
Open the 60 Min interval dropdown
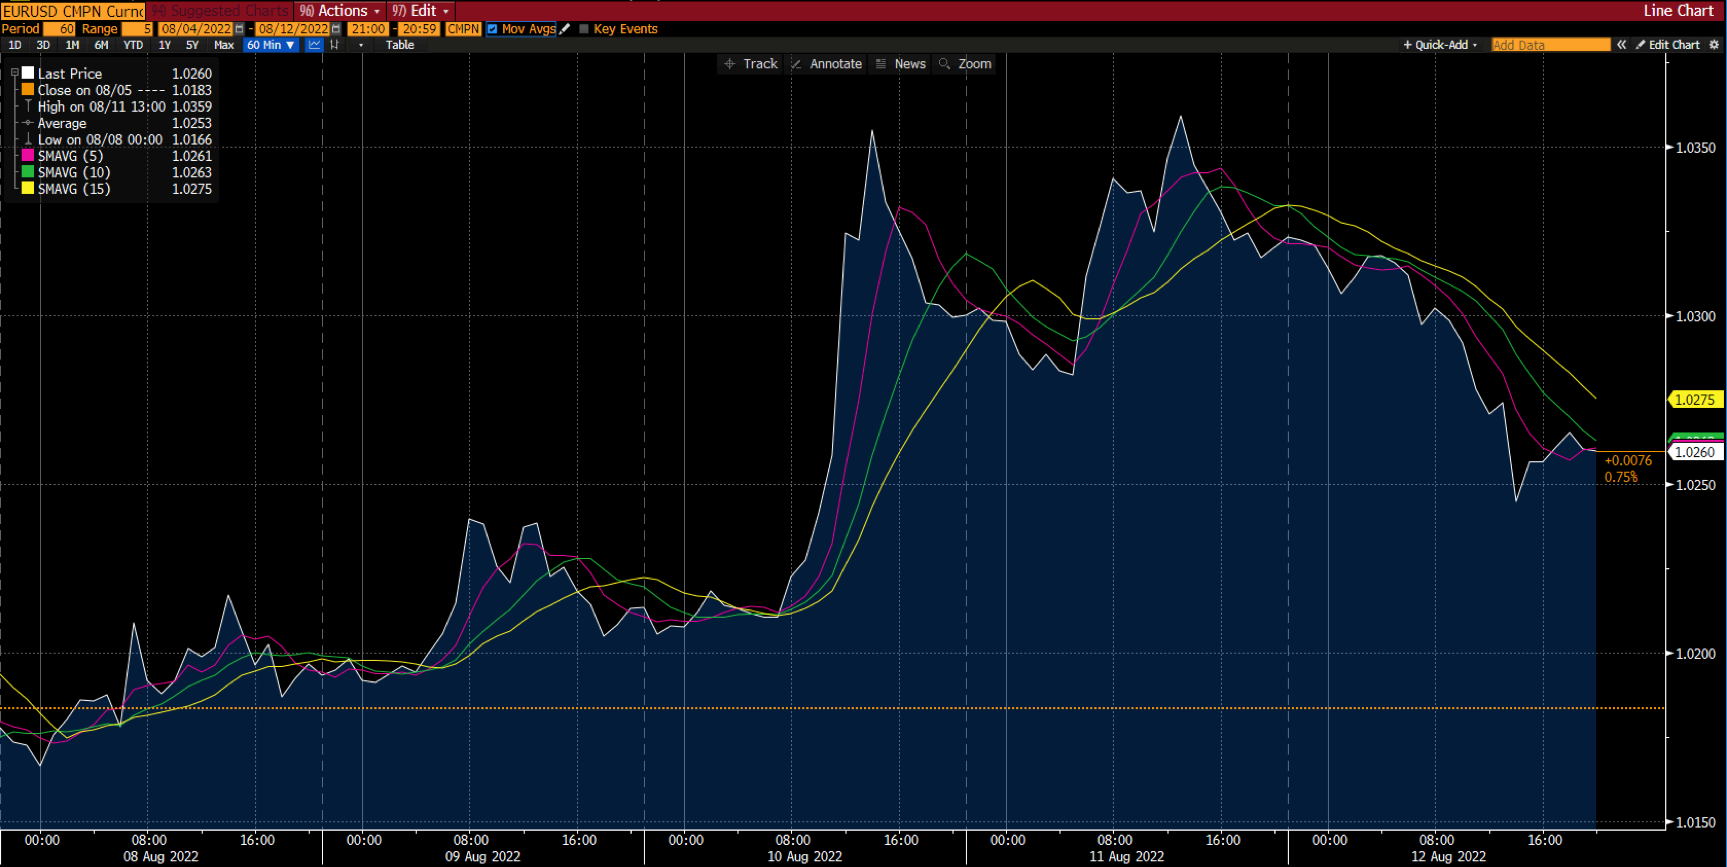[271, 45]
